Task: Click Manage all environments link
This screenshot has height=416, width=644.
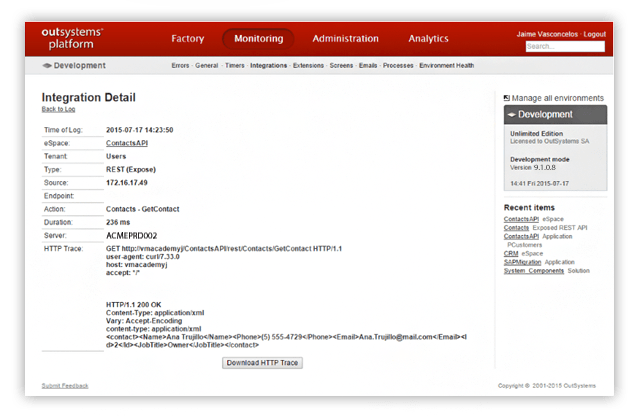Action: (x=557, y=98)
